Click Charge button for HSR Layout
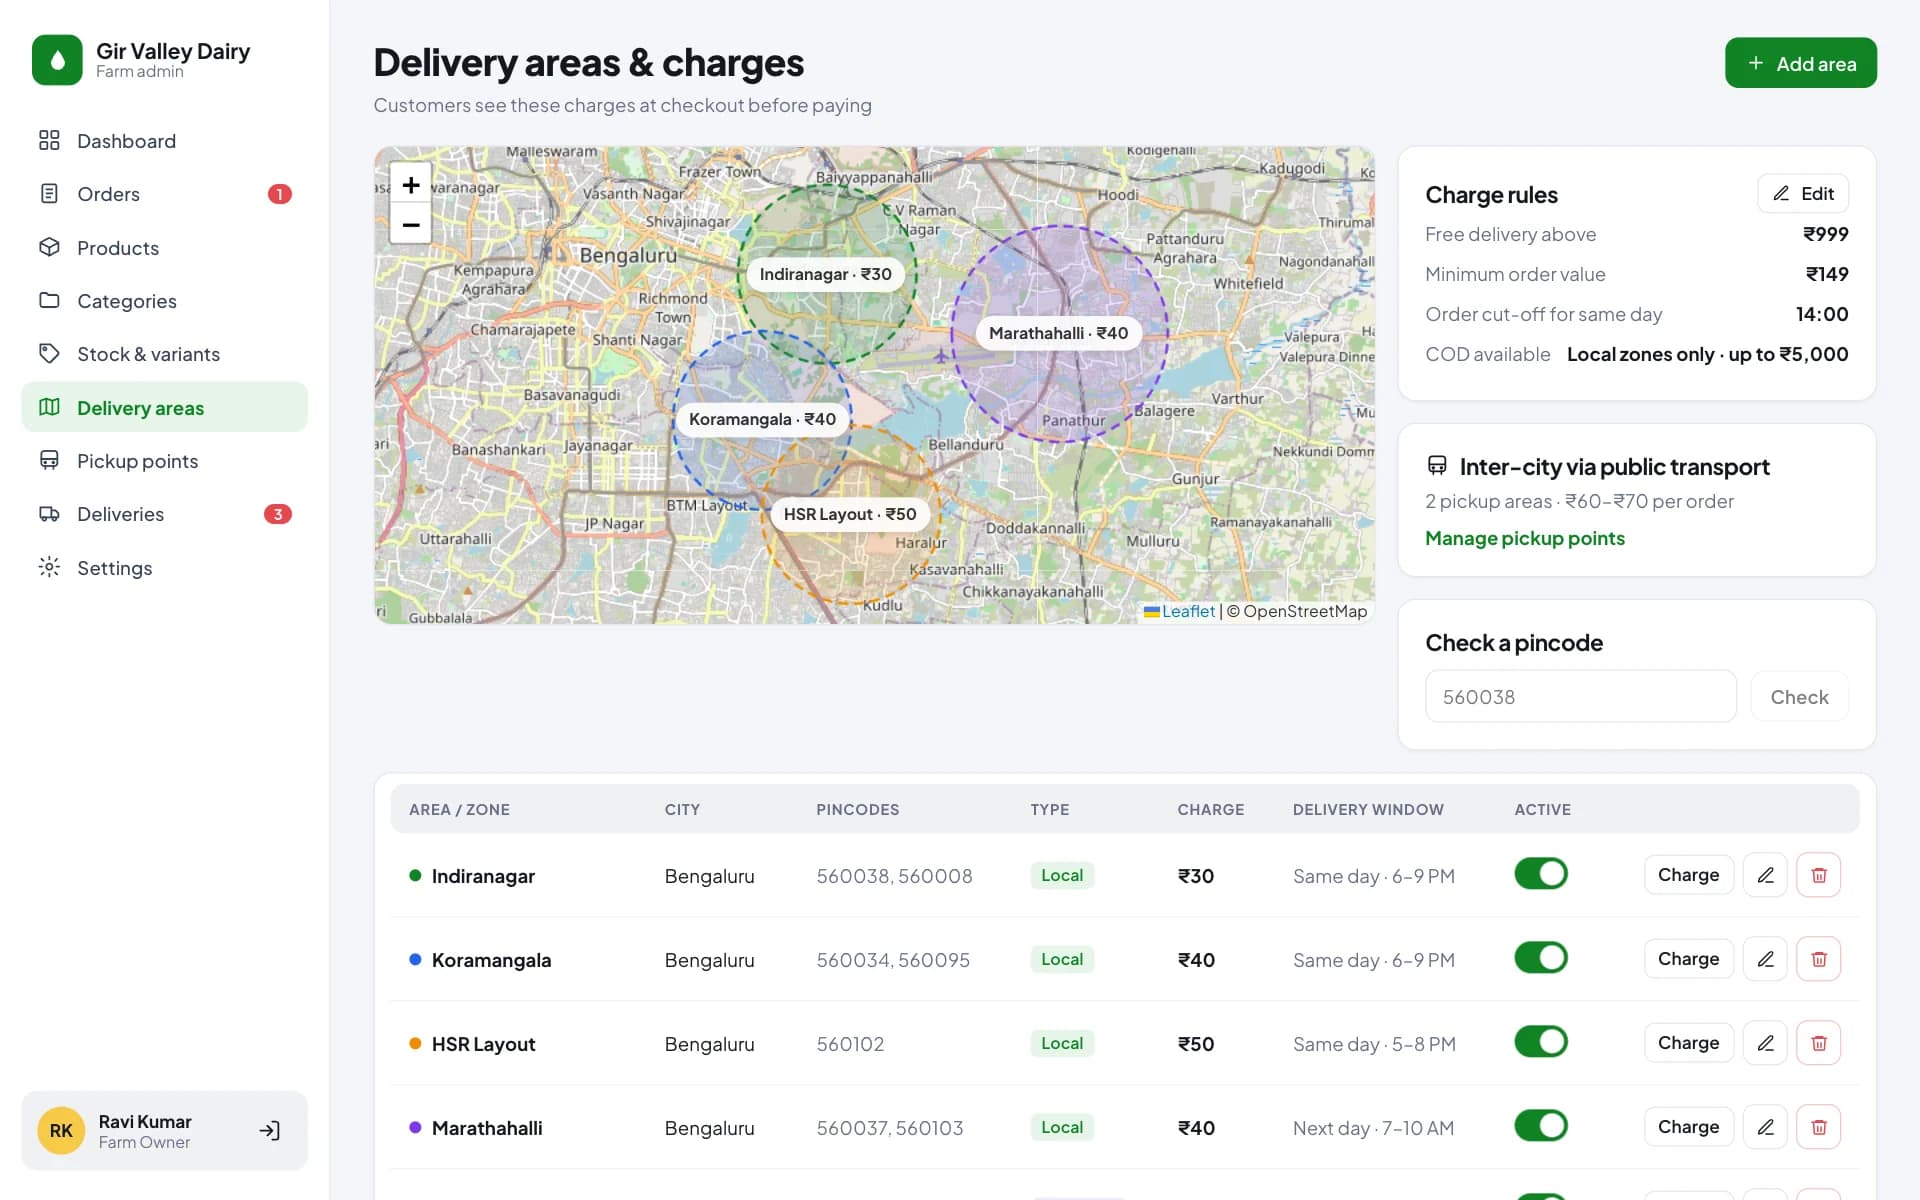Image resolution: width=1920 pixels, height=1200 pixels. pyautogui.click(x=1688, y=1043)
